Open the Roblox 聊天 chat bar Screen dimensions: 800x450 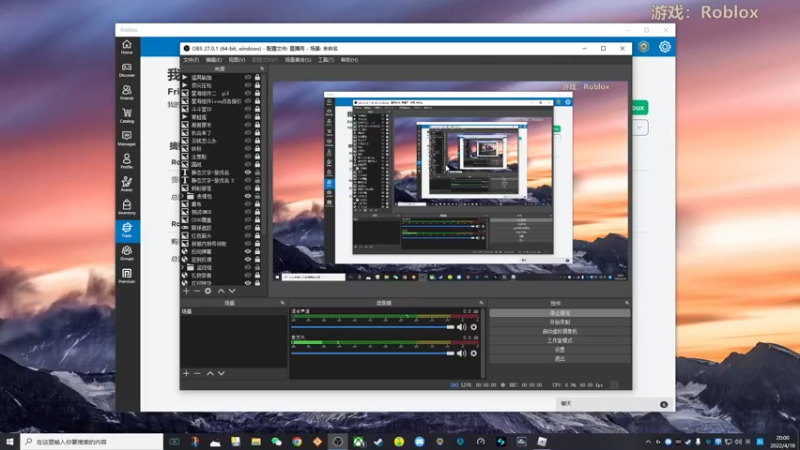[615, 404]
